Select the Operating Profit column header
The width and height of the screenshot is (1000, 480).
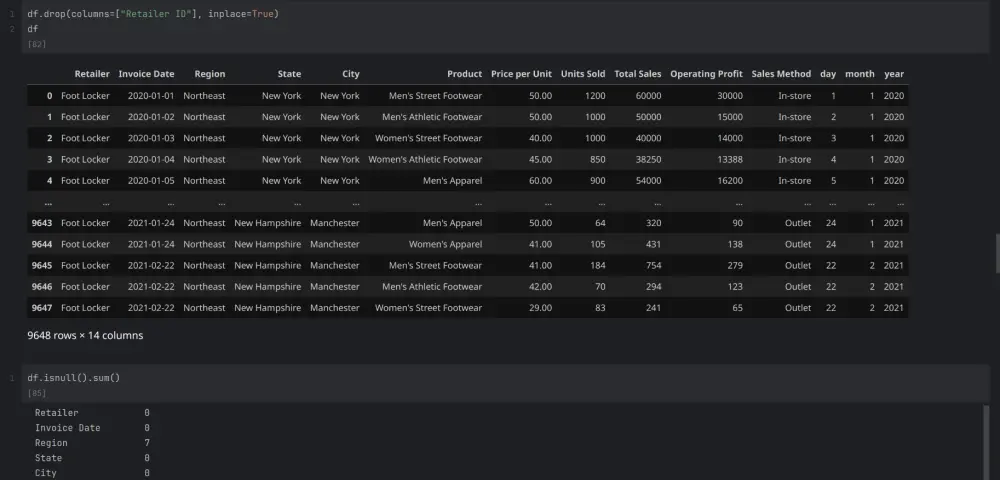(x=706, y=74)
